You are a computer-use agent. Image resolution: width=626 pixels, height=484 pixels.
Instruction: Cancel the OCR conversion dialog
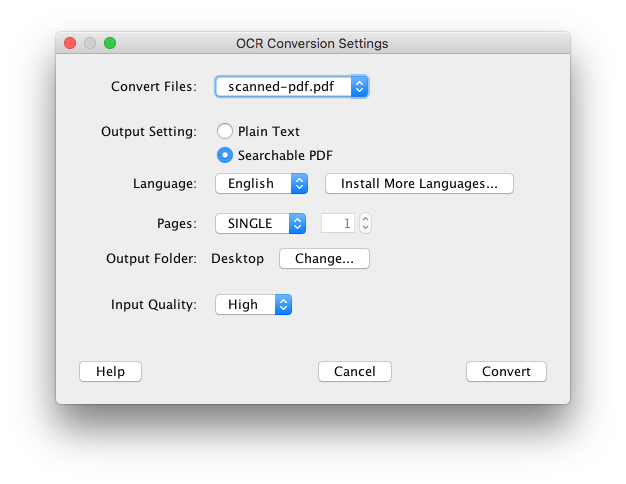(x=354, y=371)
